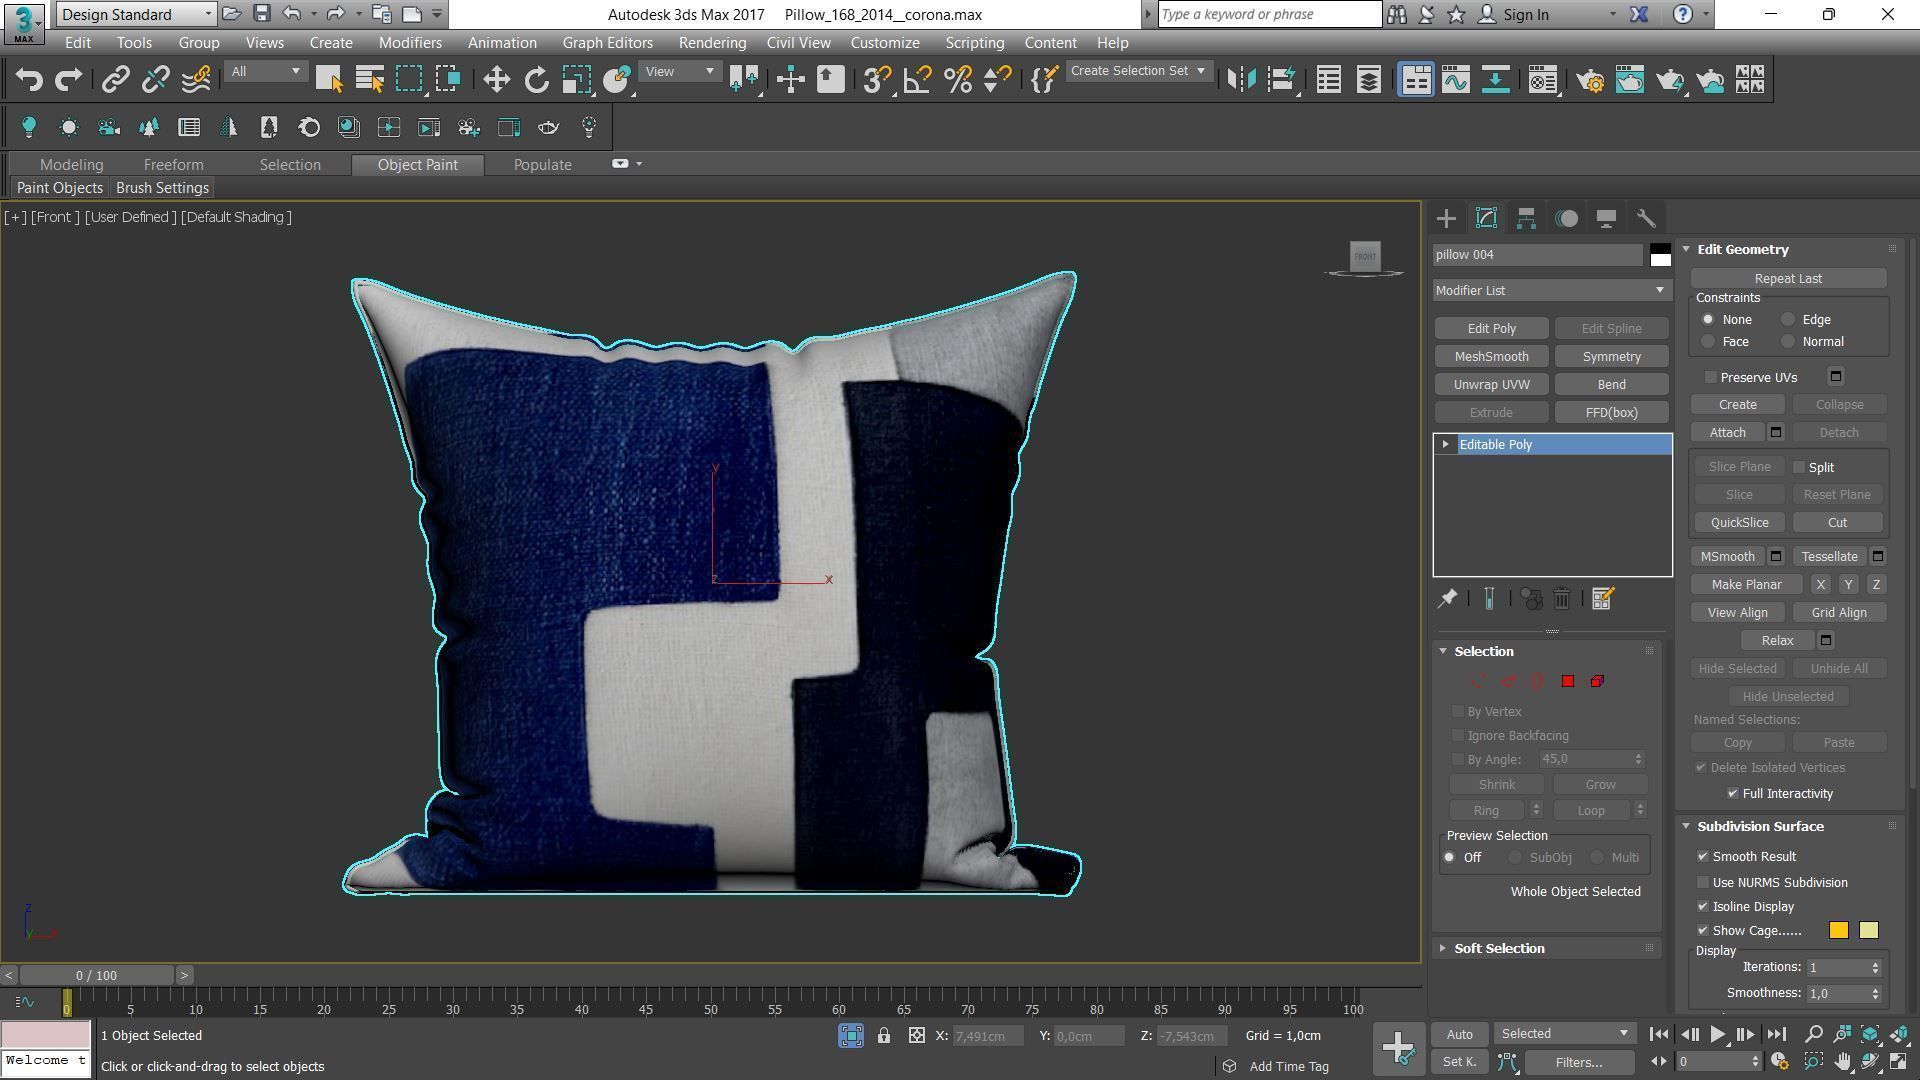Click Configure Modifier Sets icon

click(1602, 599)
